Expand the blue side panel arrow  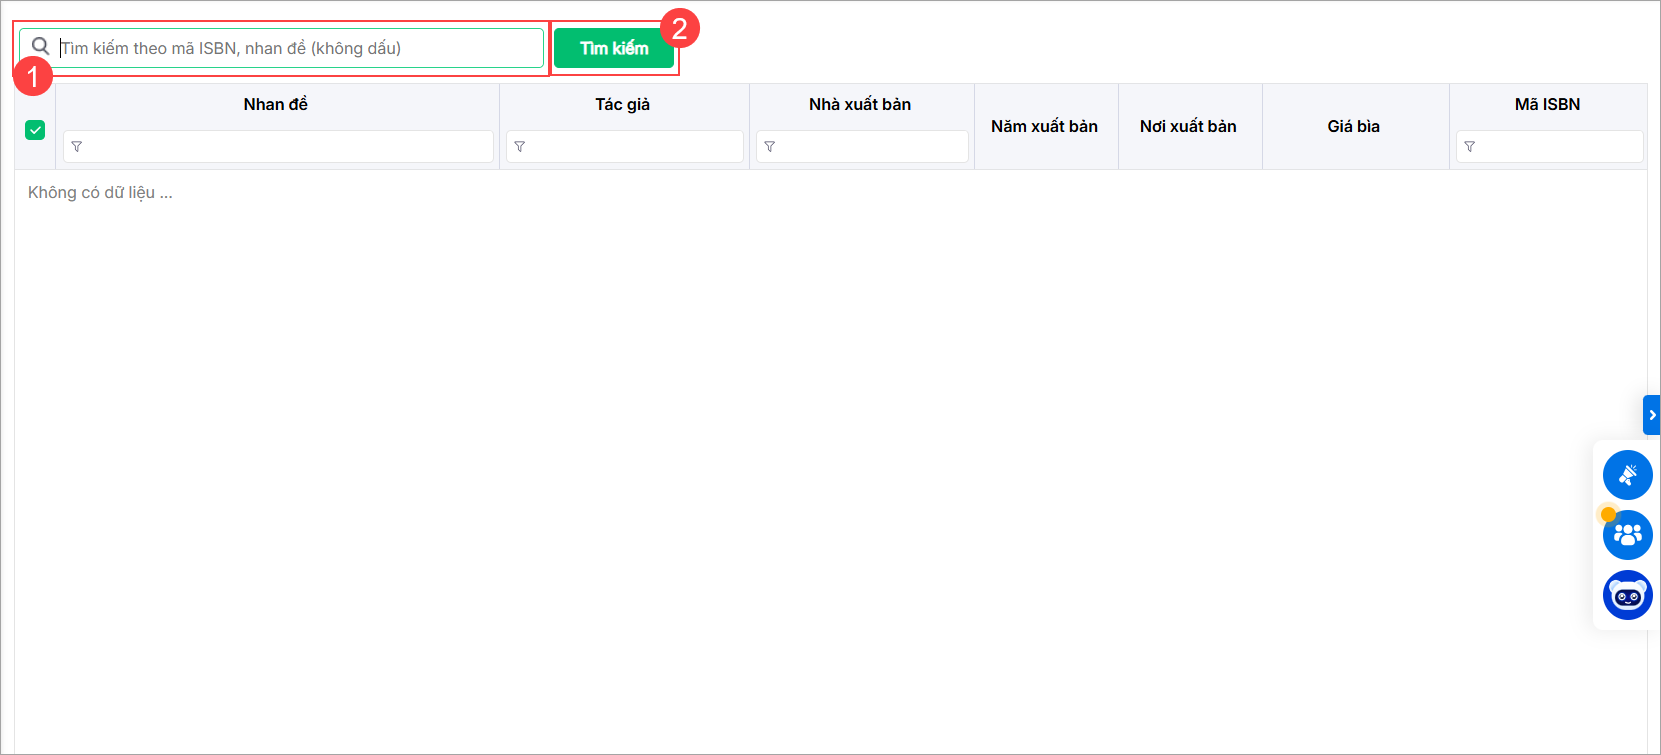1652,415
